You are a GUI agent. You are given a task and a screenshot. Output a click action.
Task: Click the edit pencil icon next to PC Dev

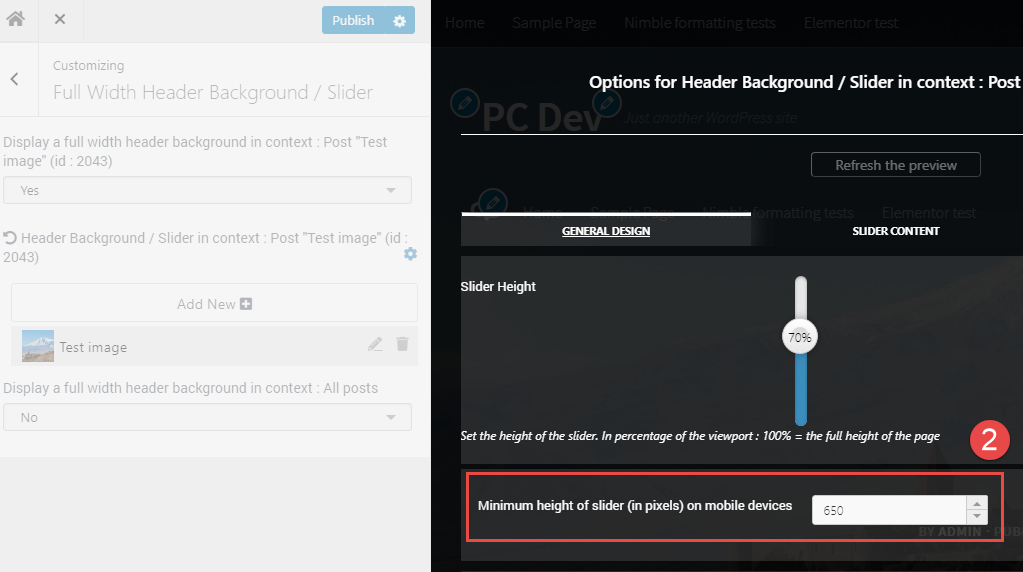(x=464, y=101)
